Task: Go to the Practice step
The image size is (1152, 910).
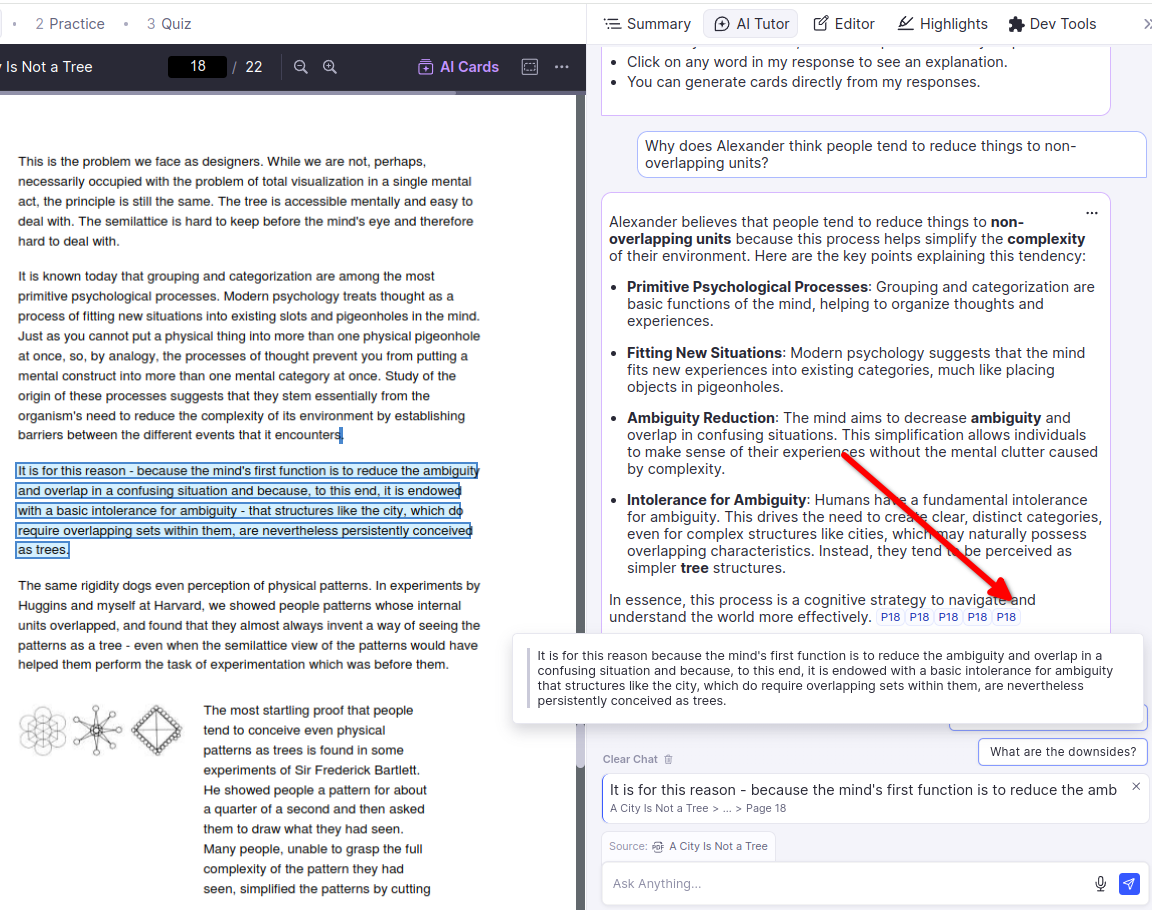Action: click(69, 24)
